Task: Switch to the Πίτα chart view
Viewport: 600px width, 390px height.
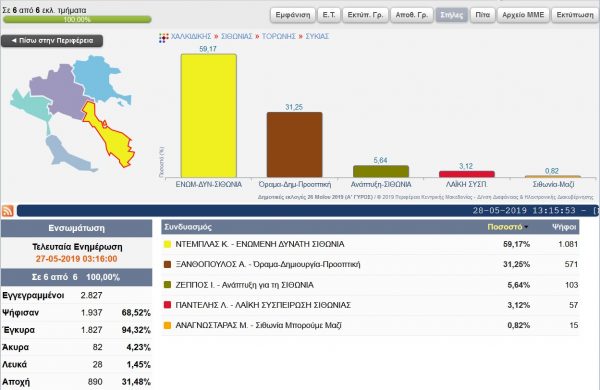Action: pyautogui.click(x=482, y=15)
